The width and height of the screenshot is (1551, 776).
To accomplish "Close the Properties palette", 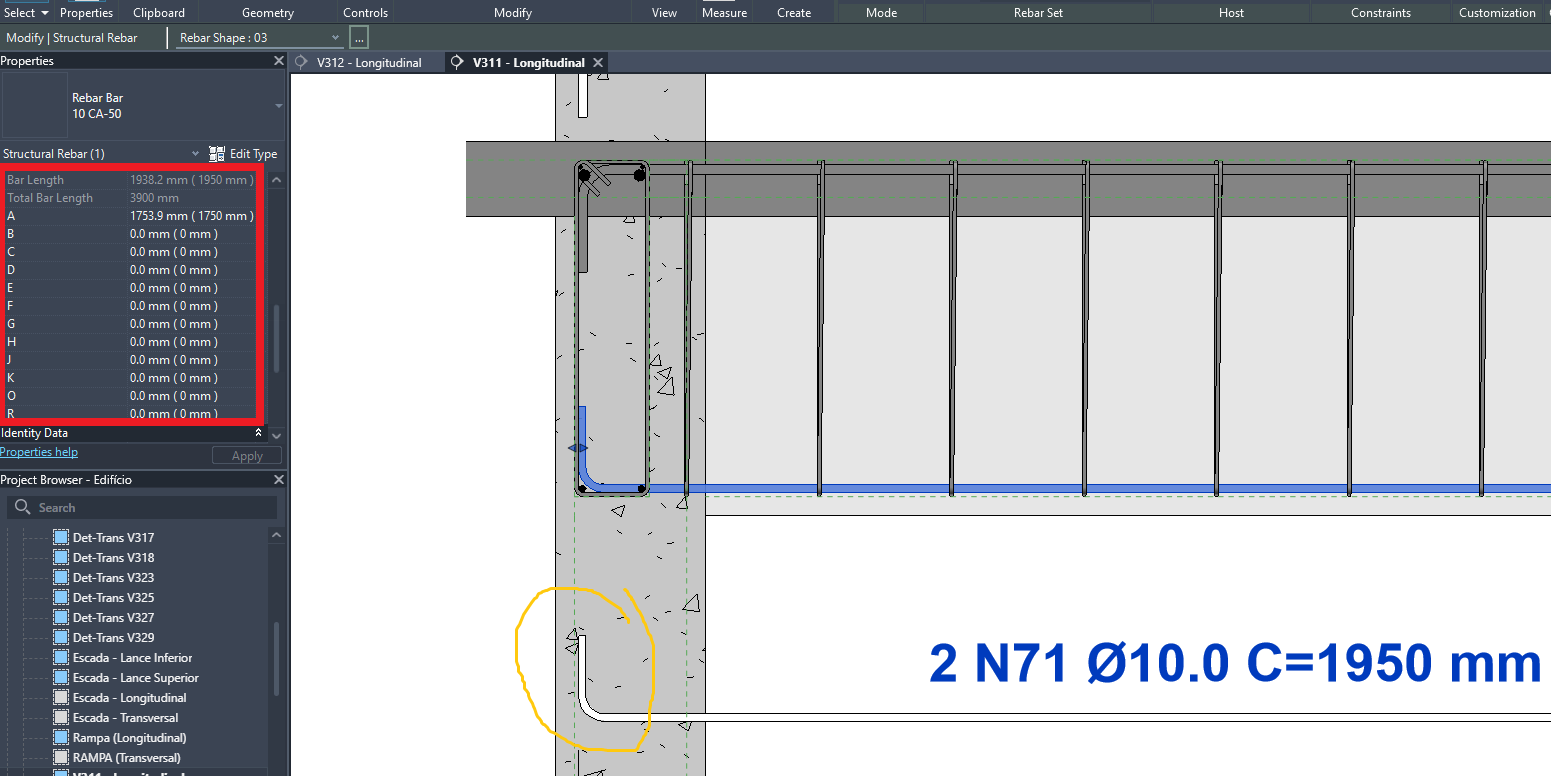I will (279, 61).
